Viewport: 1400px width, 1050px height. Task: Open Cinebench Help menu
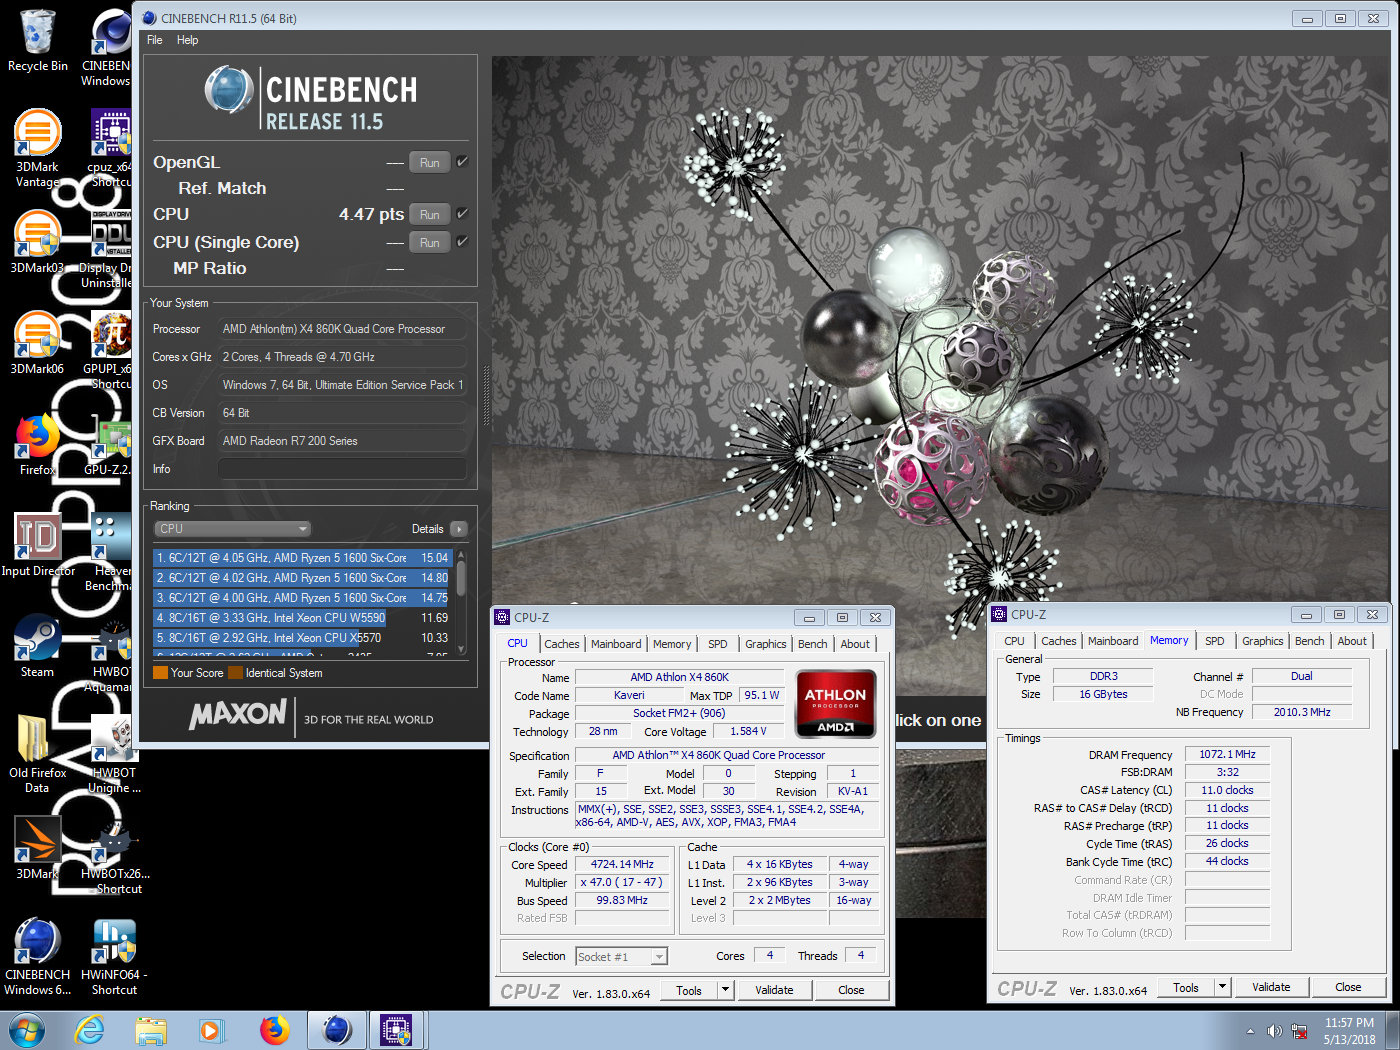188,40
